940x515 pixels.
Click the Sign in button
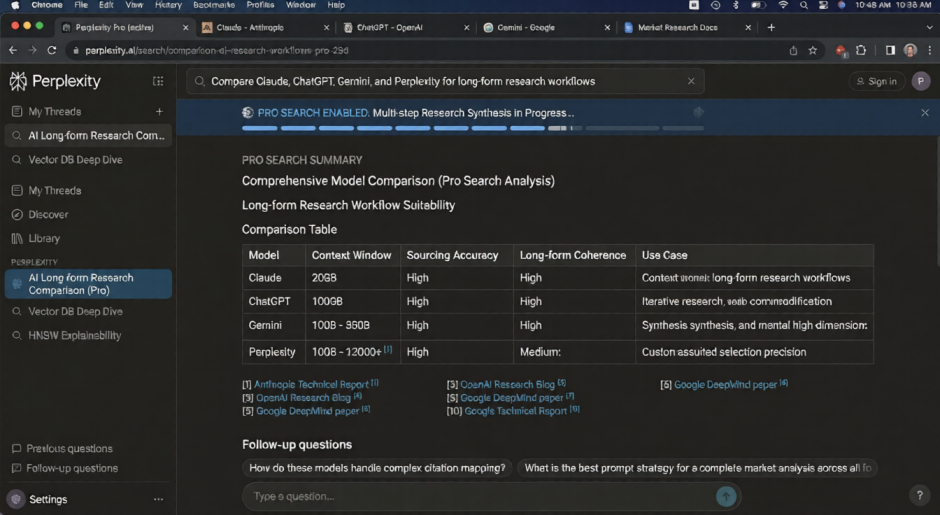(876, 81)
